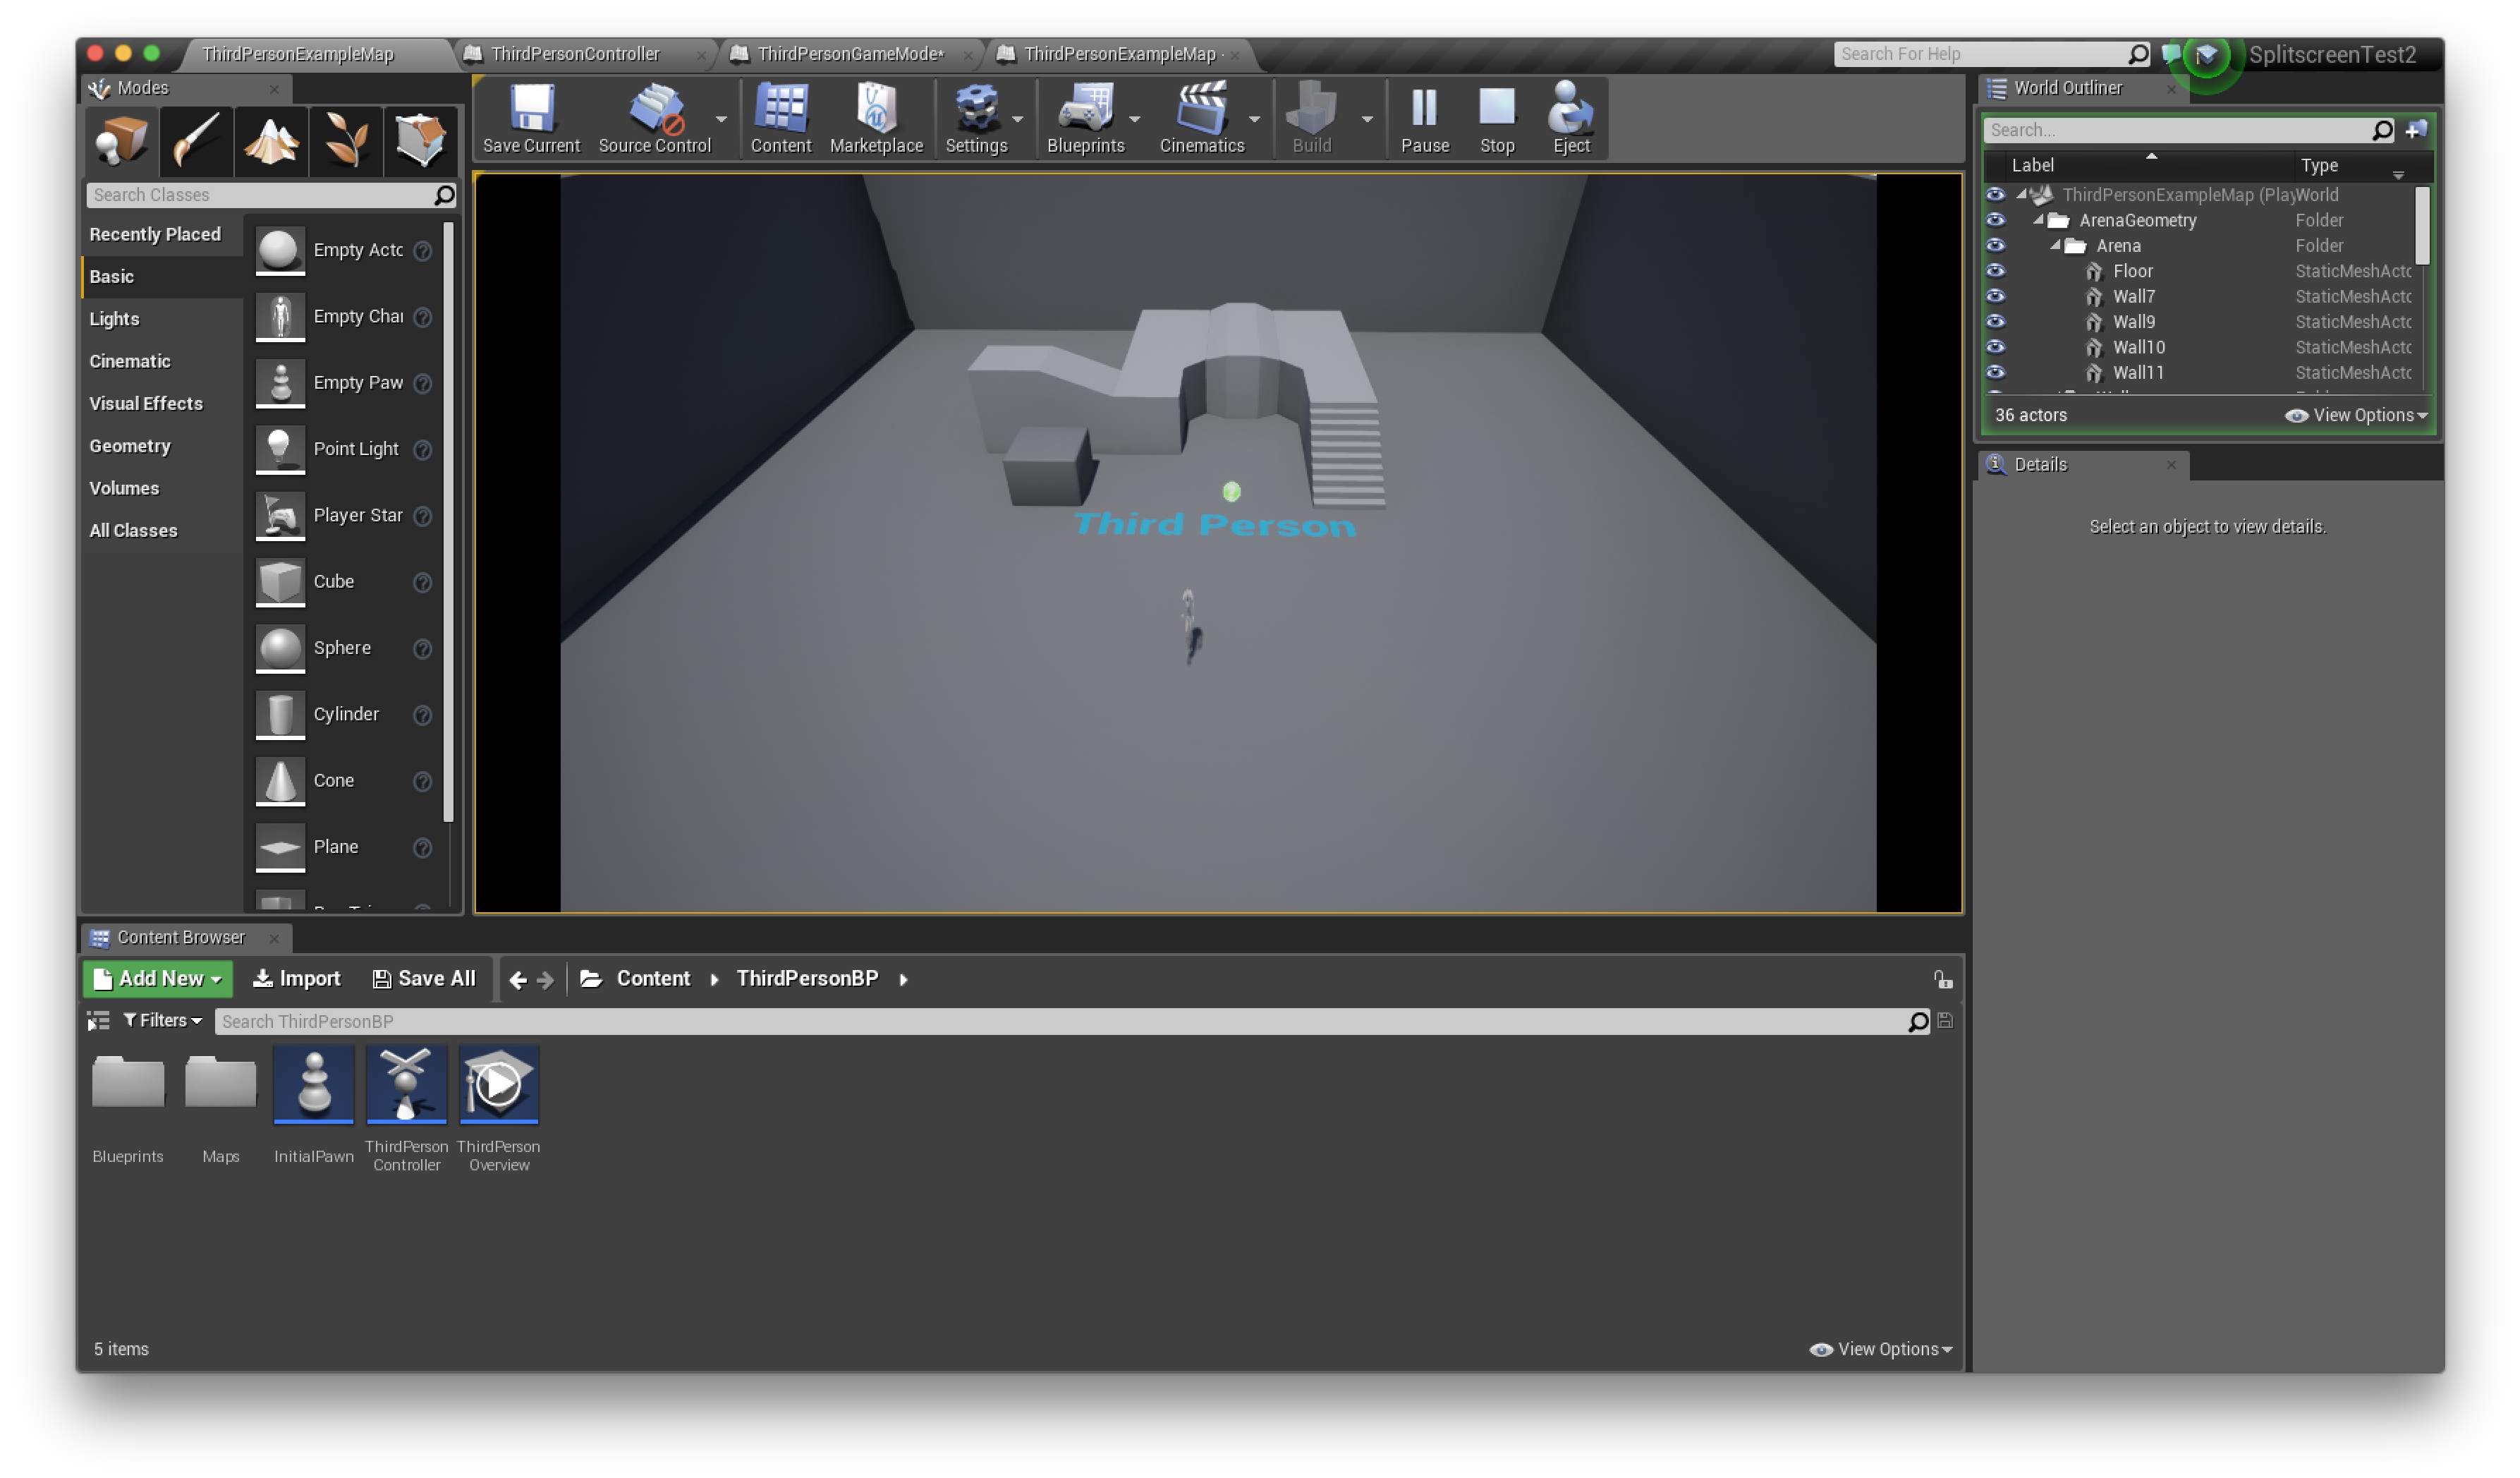Click the Cube primitive icon
The width and height of the screenshot is (2520, 1478).
[280, 582]
